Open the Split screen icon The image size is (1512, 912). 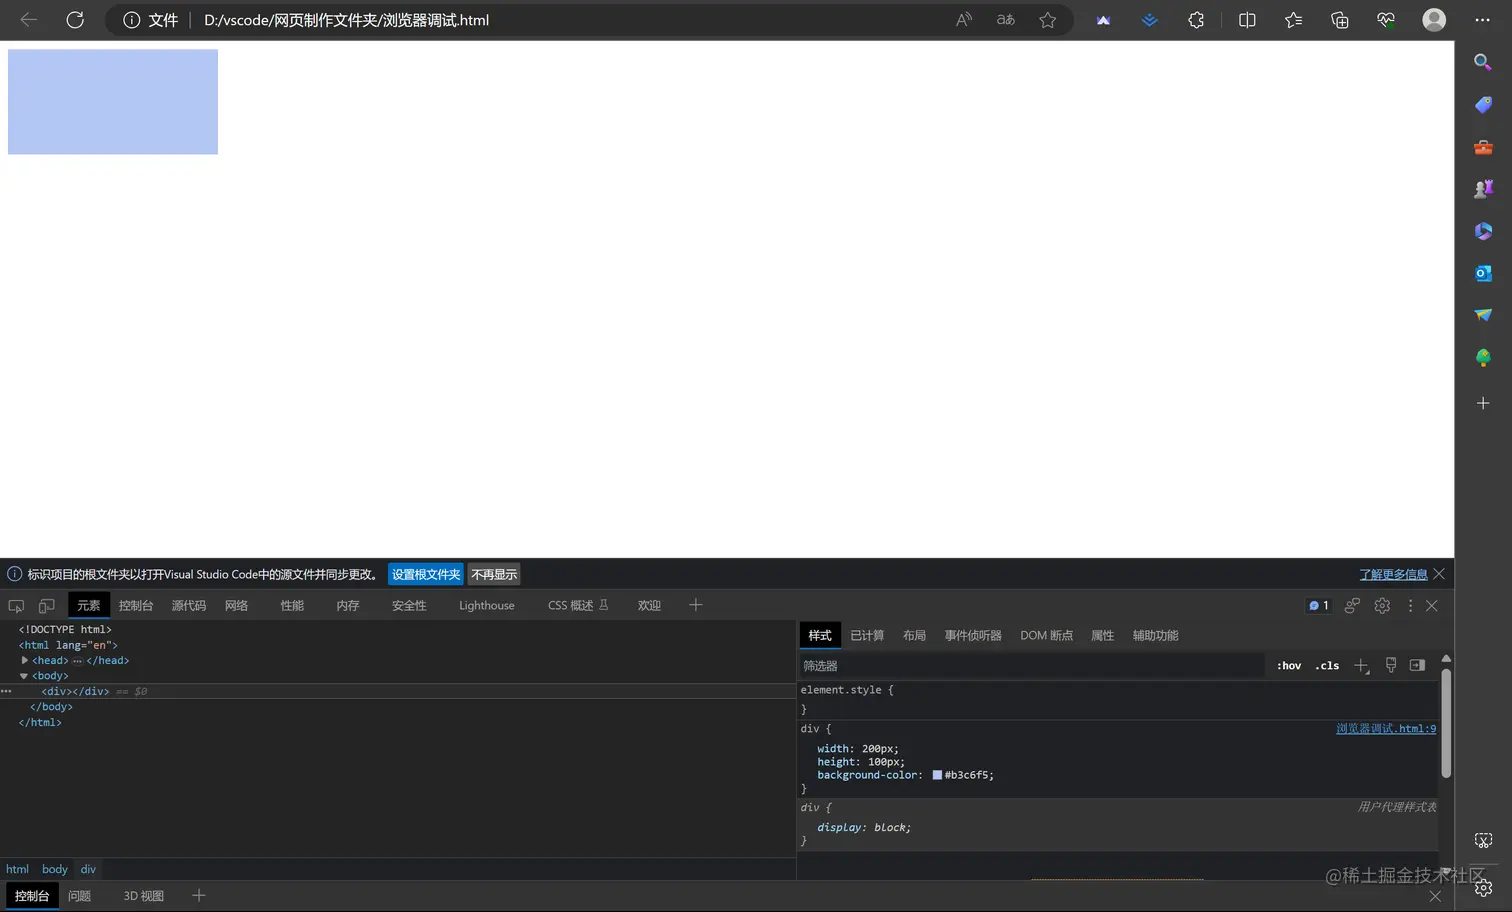tap(1247, 20)
